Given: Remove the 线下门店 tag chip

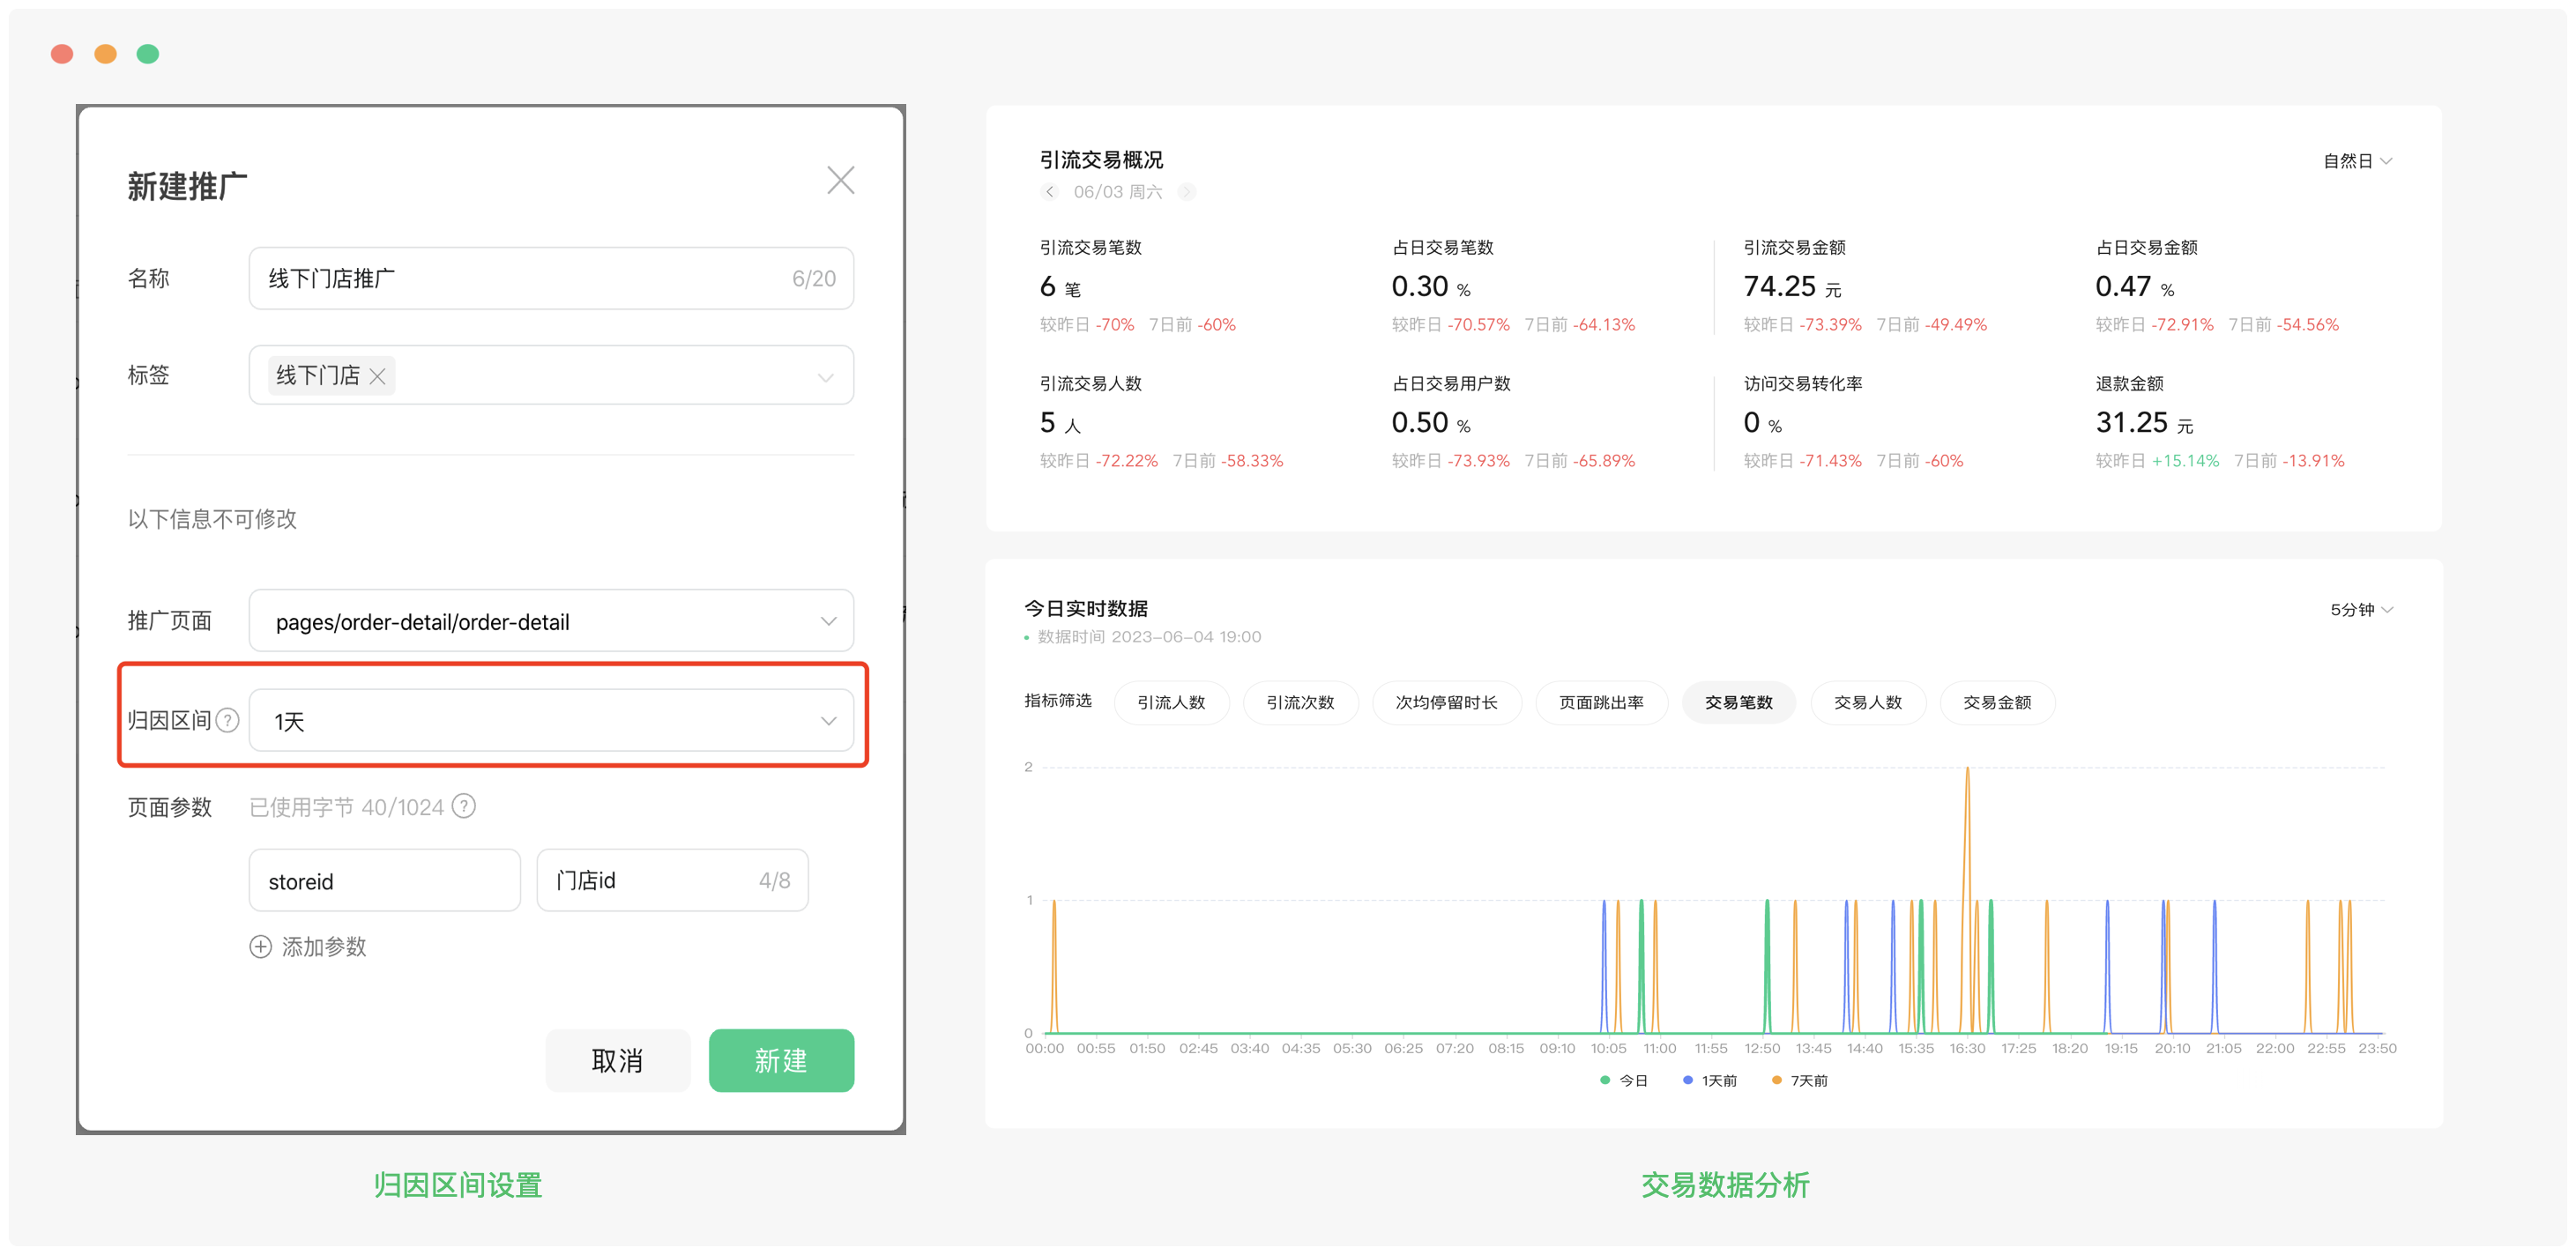Looking at the screenshot, I should coord(377,376).
